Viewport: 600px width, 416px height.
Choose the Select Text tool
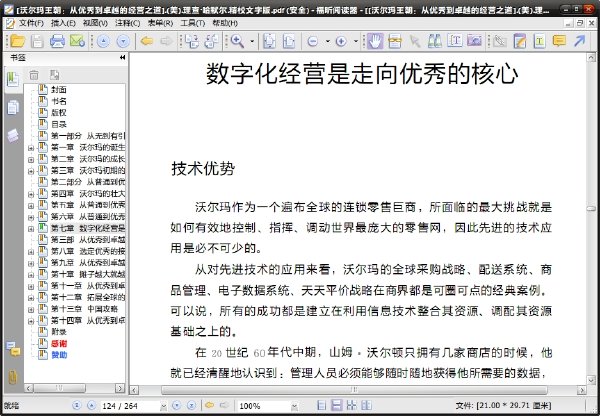pyautogui.click(x=455, y=41)
